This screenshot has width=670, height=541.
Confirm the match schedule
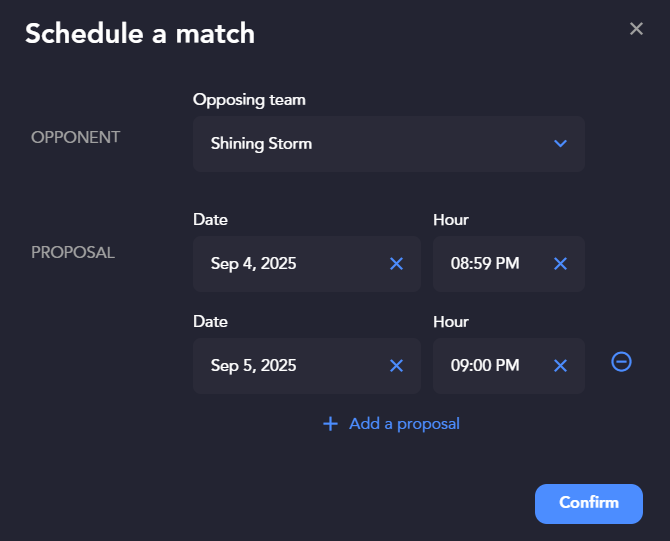pos(588,503)
